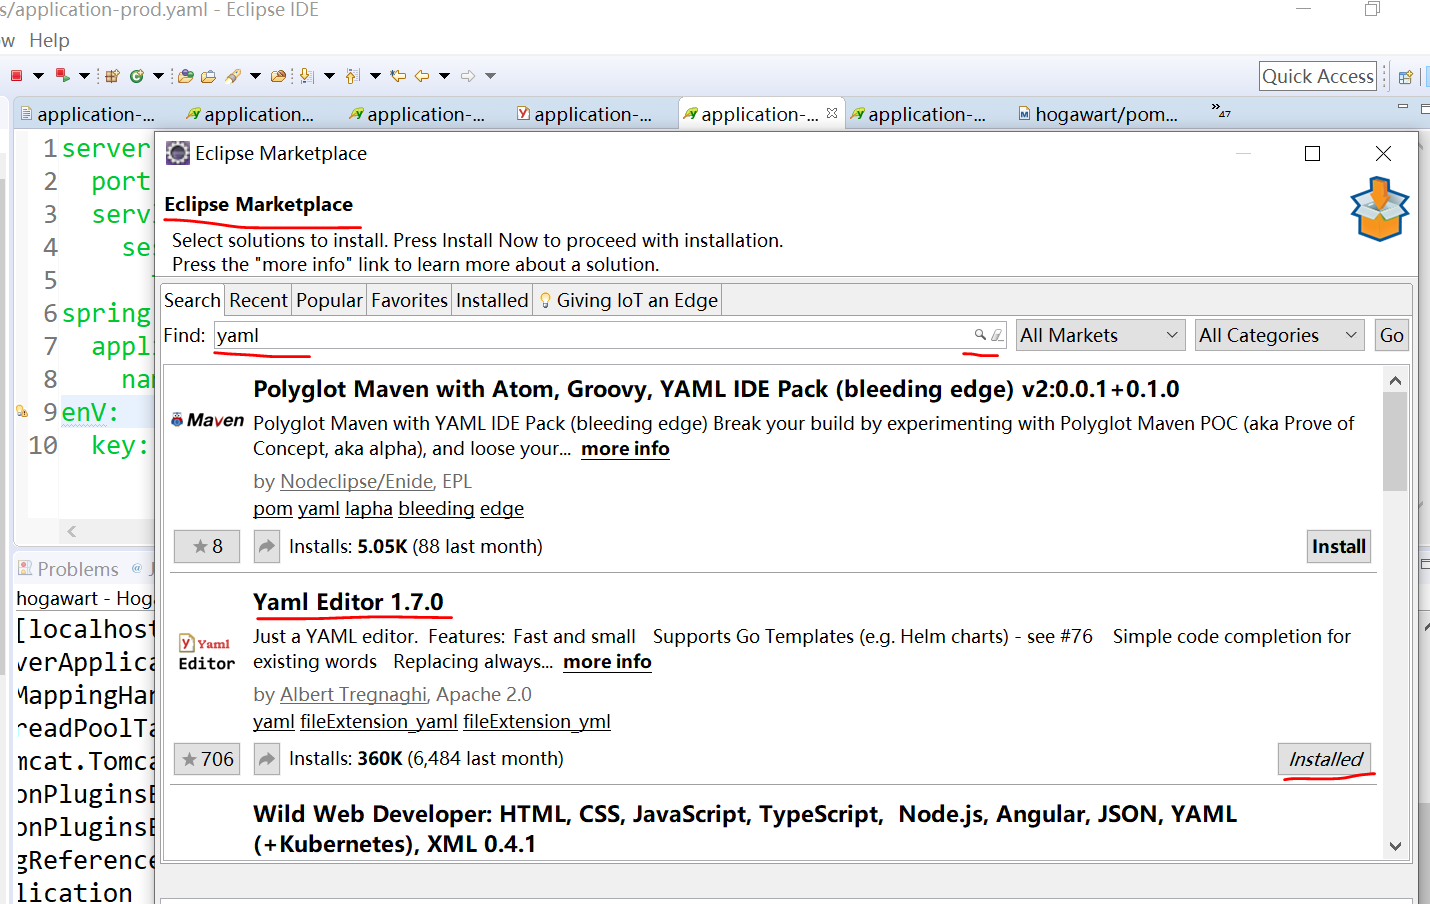Screen dimensions: 1430x904
Task: Click the clear search field icon in Find box
Action: (997, 335)
